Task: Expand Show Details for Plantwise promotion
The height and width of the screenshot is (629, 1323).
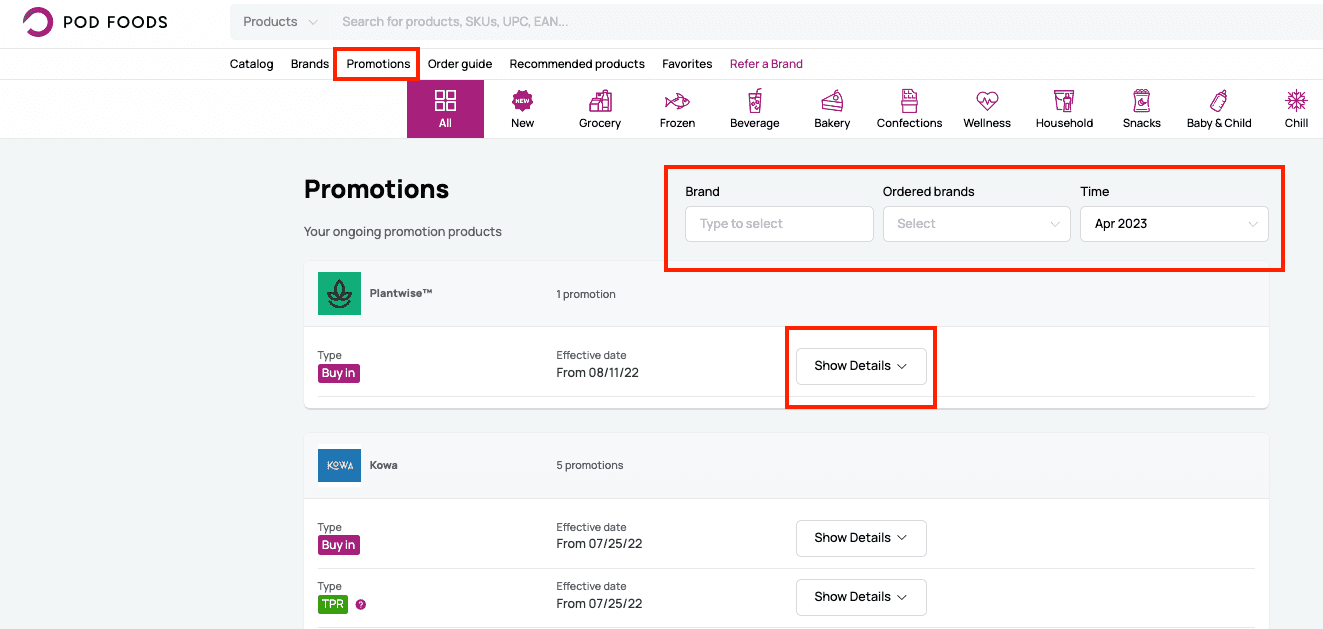Action: tap(861, 366)
